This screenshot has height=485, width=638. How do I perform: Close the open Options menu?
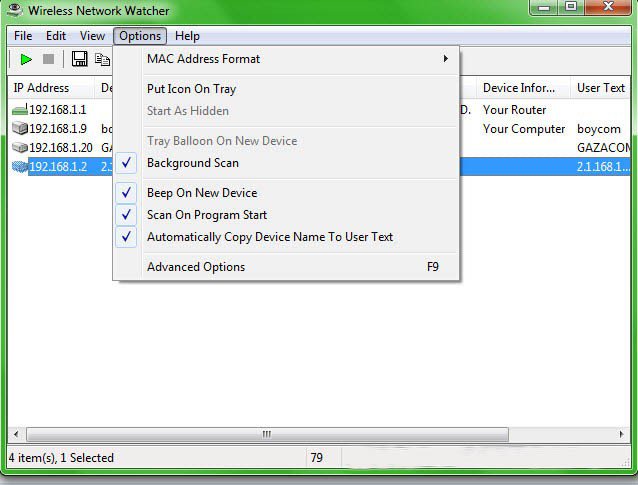tap(139, 36)
